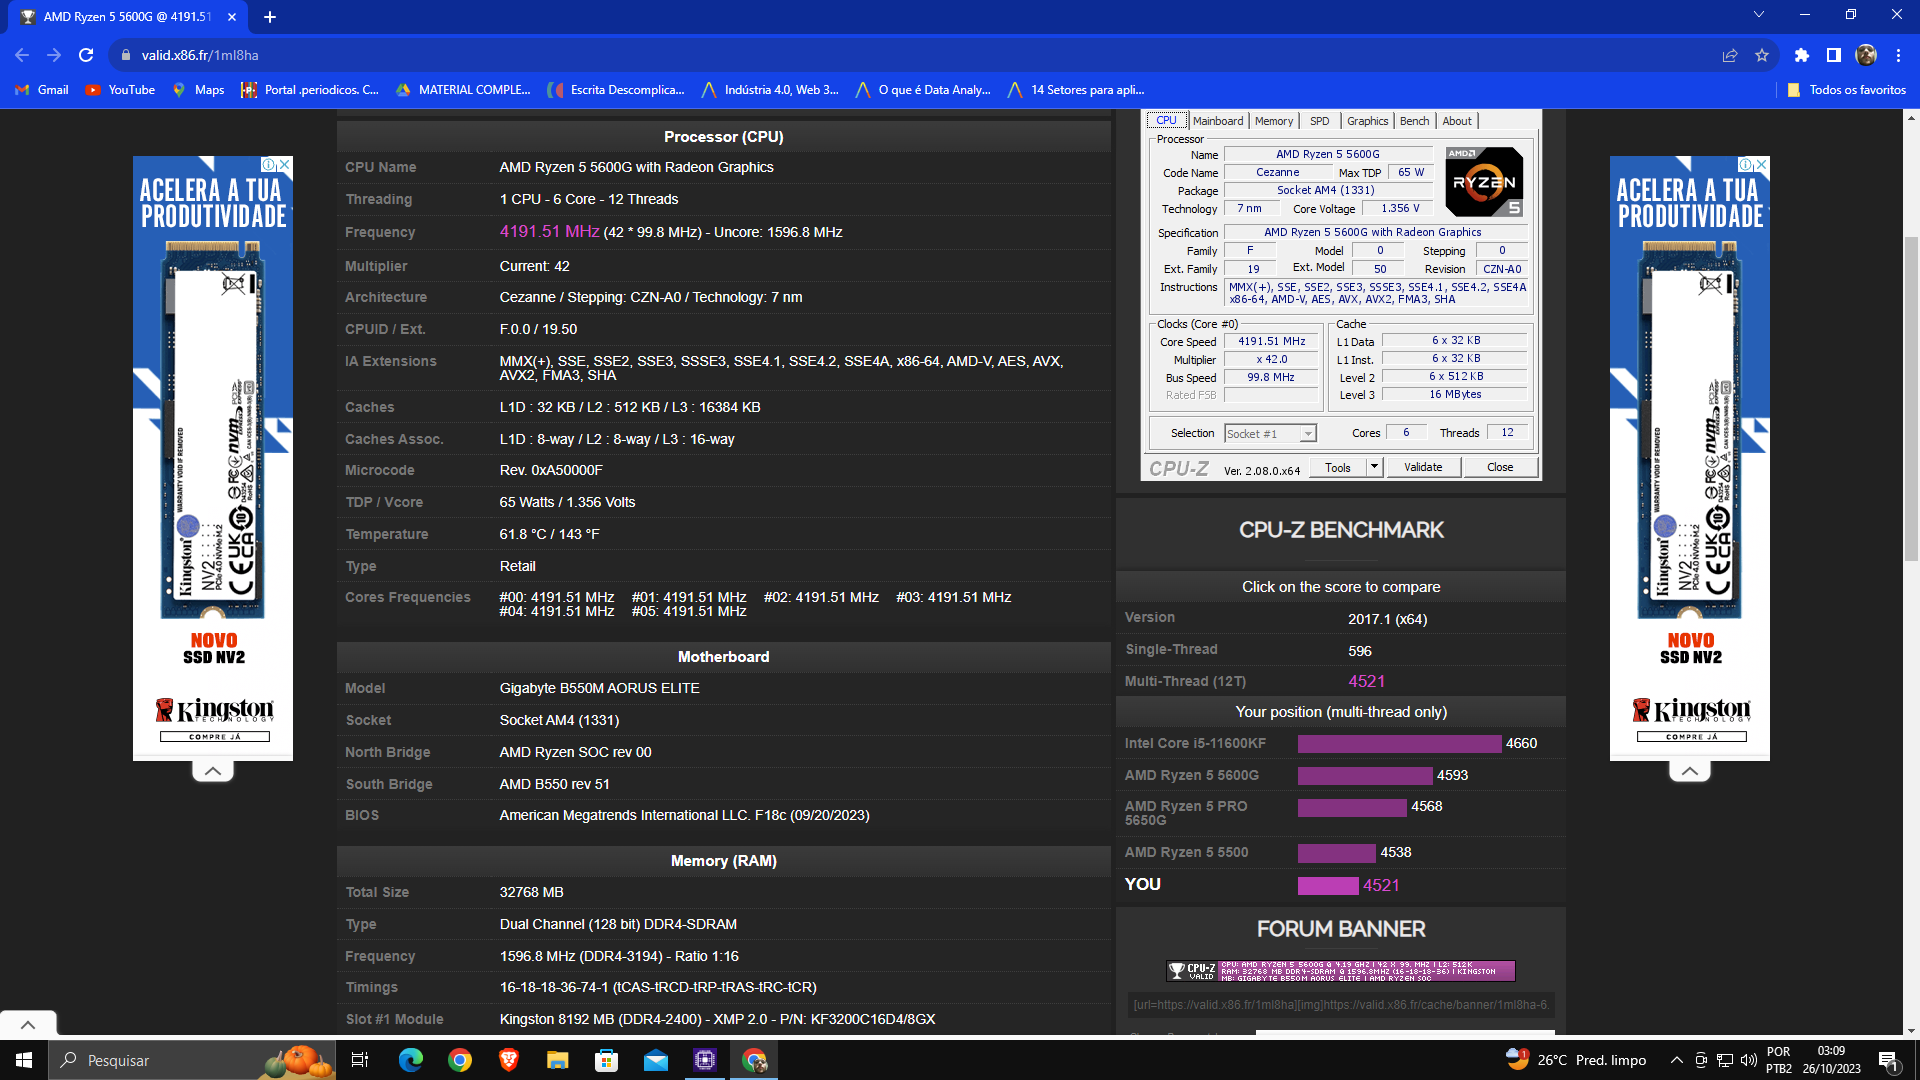Screen dimensions: 1920x1080
Task: Bookmark this page with the star icon
Action: [x=1762, y=55]
